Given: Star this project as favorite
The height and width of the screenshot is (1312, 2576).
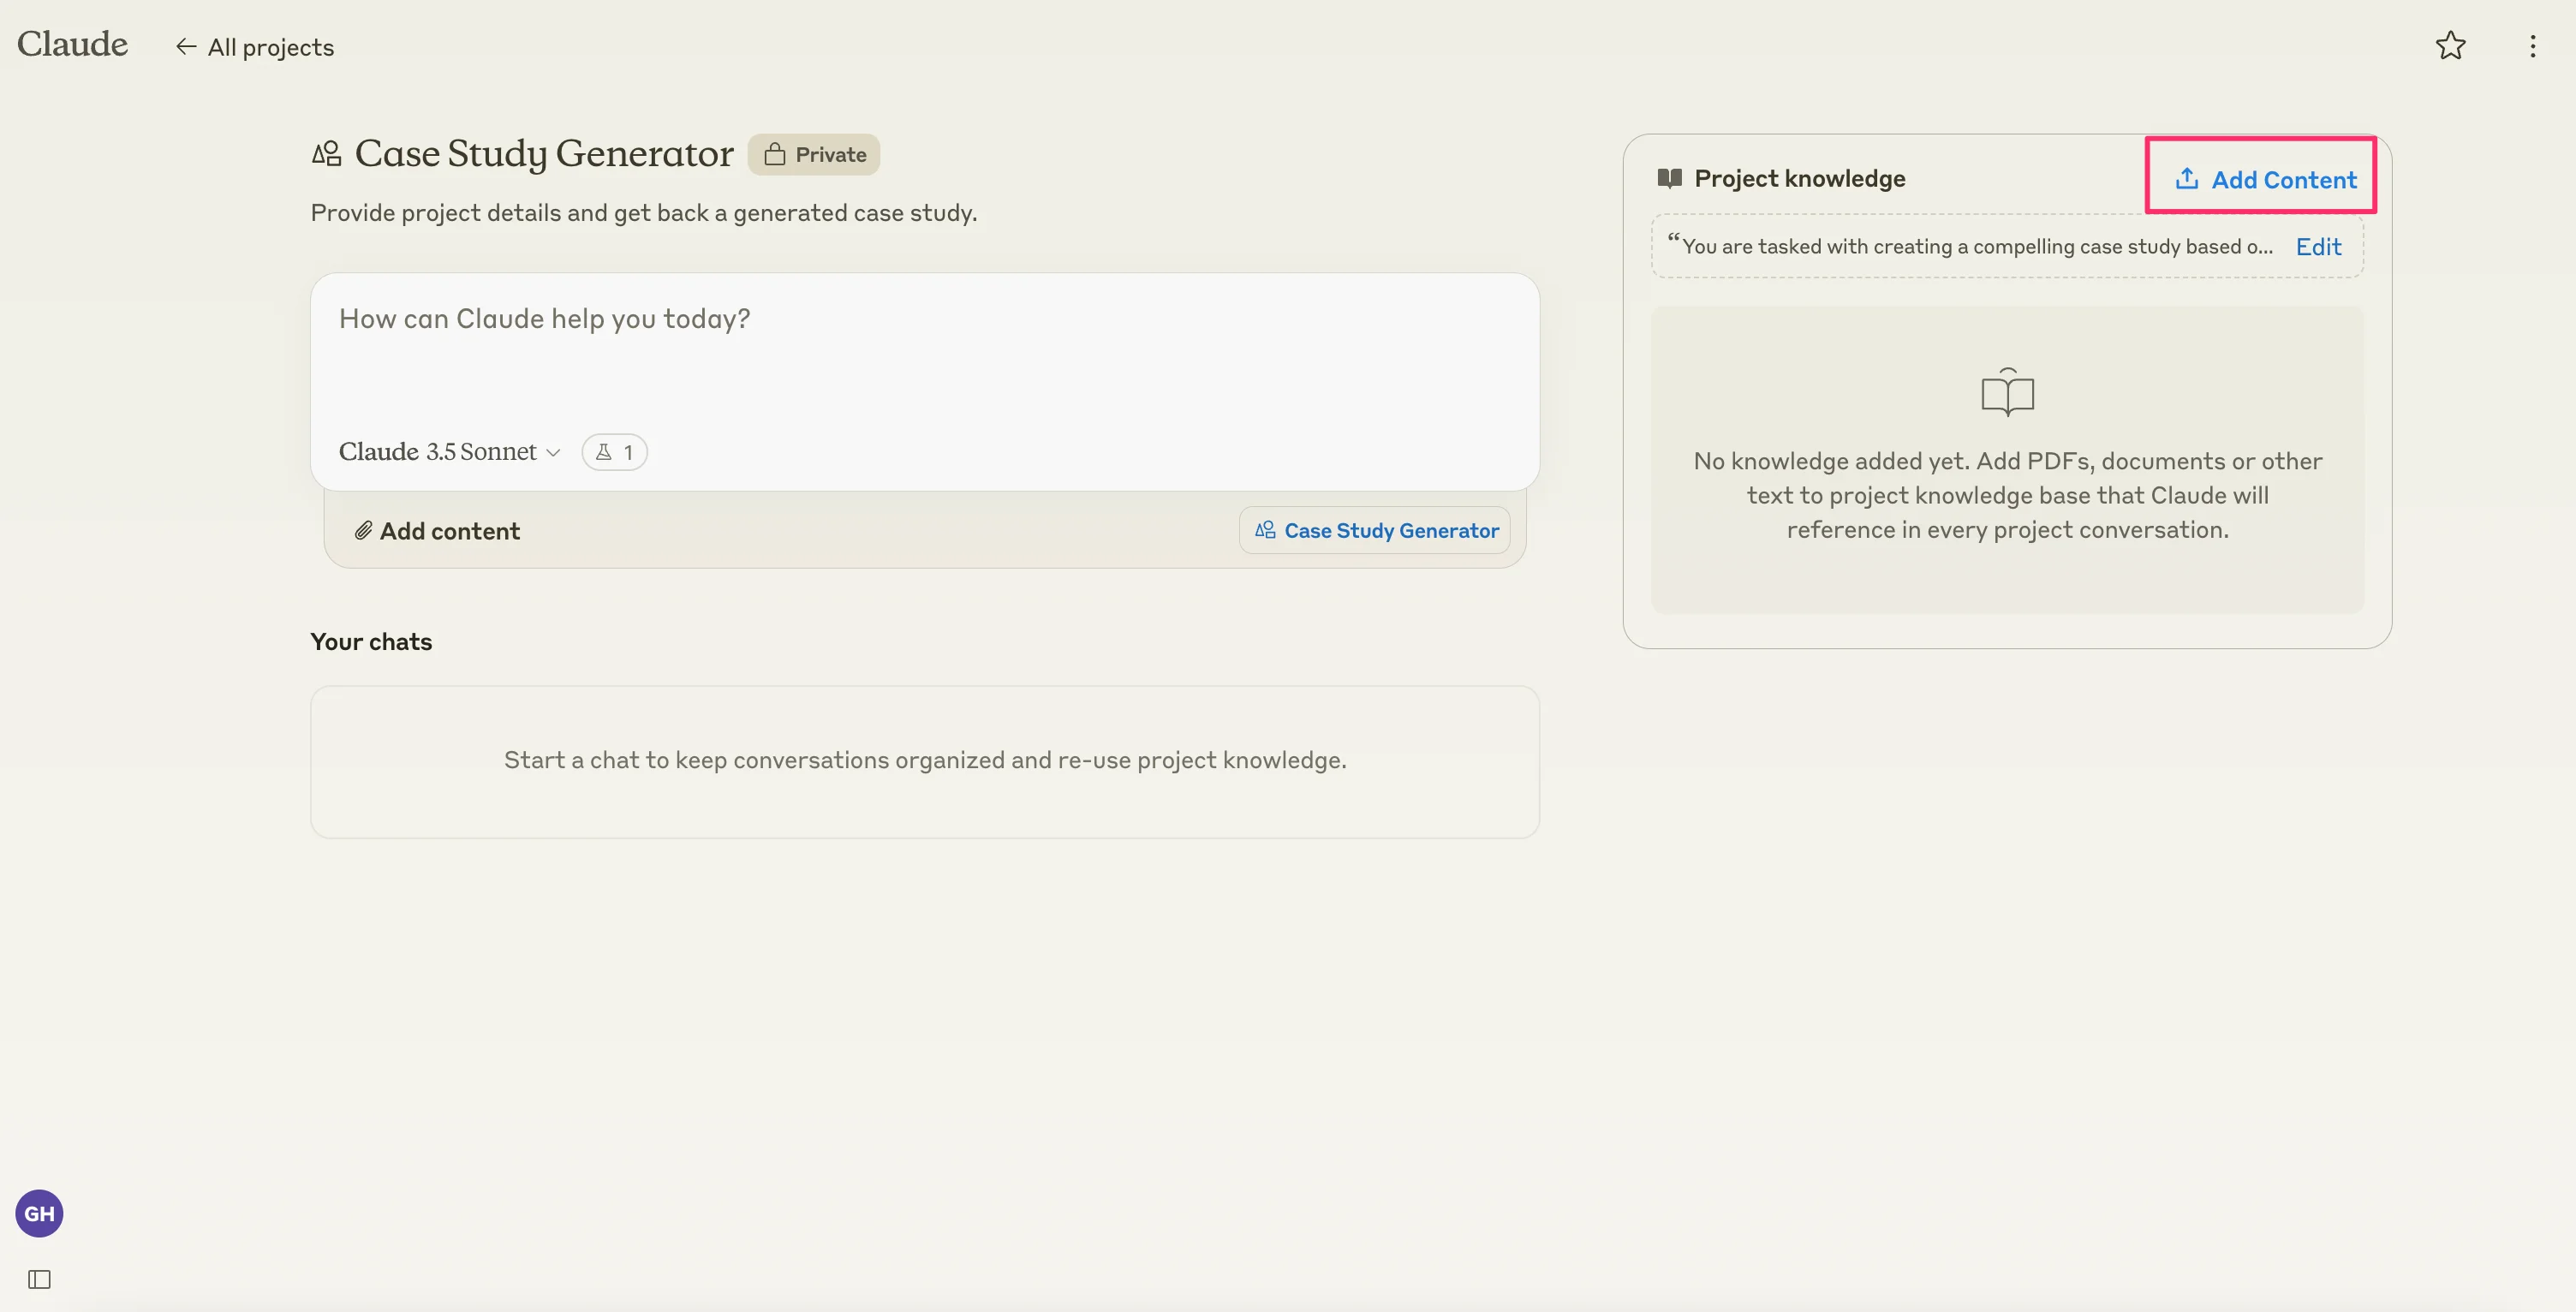Looking at the screenshot, I should (2450, 46).
